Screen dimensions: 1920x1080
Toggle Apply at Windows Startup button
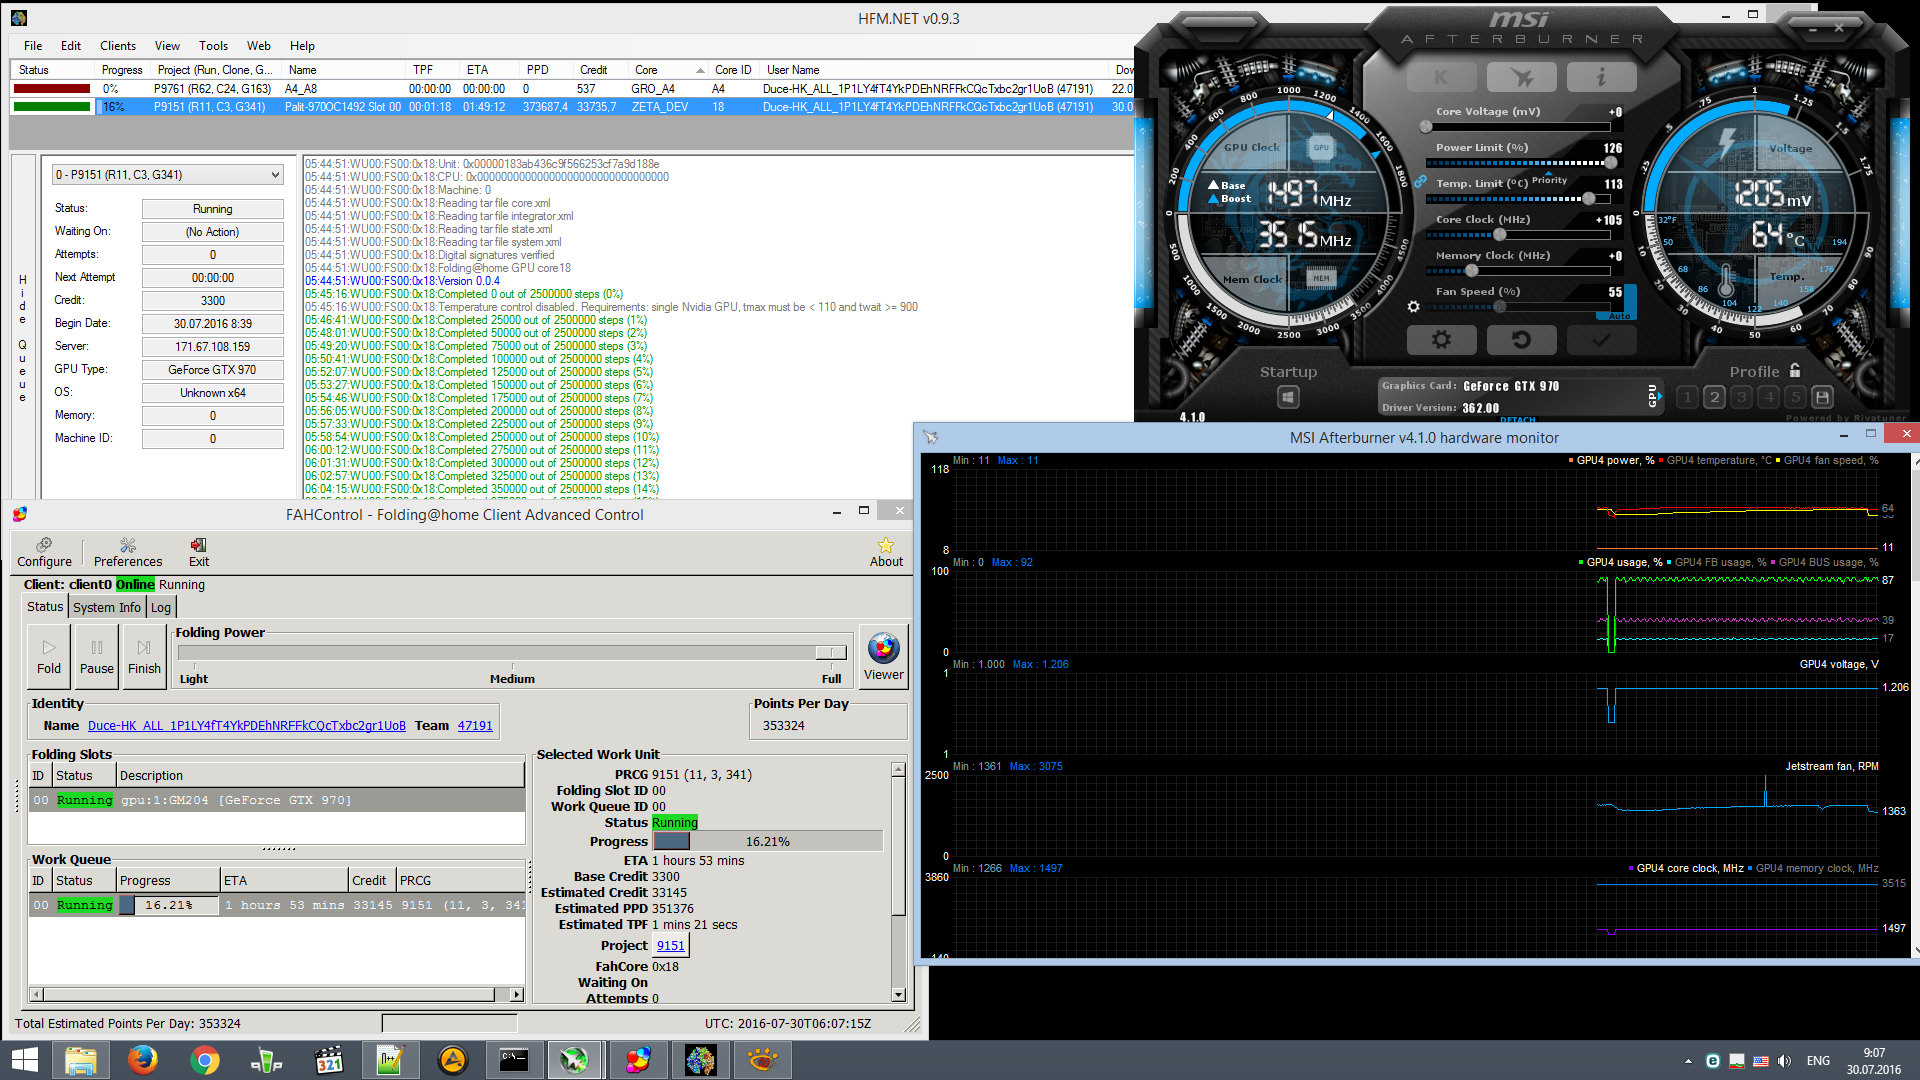[1288, 397]
